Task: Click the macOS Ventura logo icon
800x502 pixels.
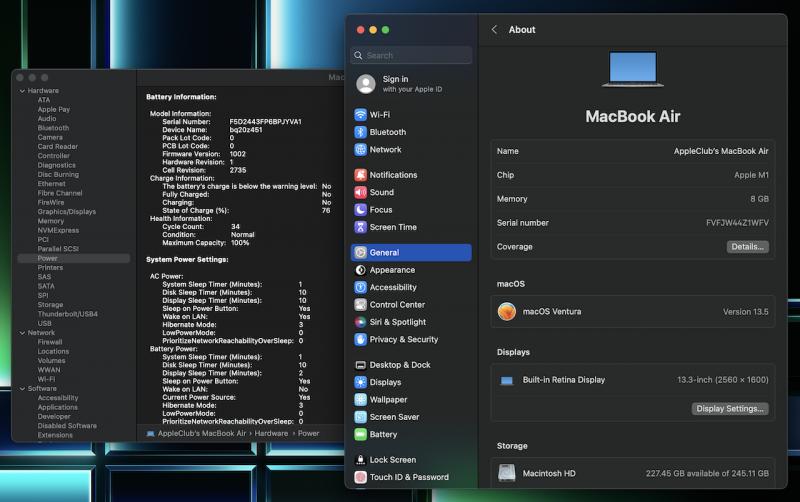Action: (x=507, y=311)
